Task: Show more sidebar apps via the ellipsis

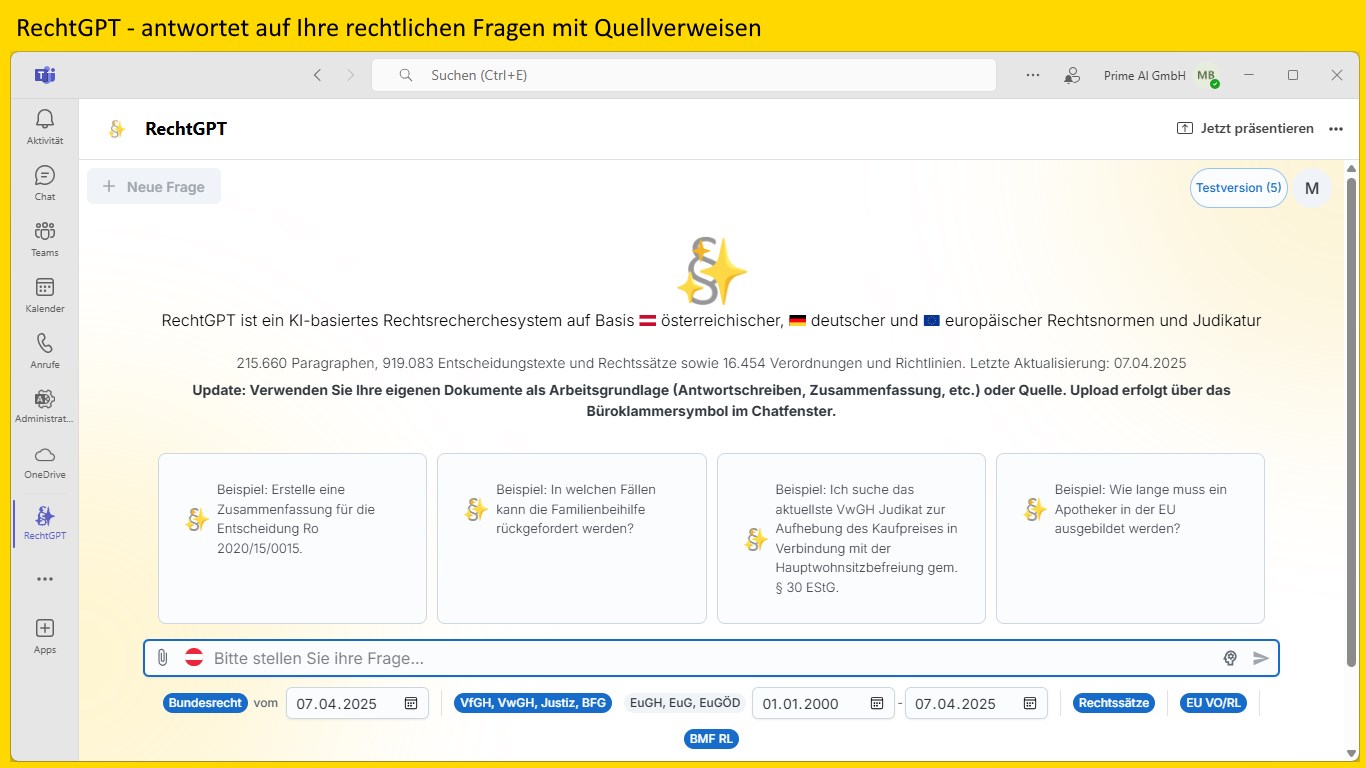Action: 45,578
